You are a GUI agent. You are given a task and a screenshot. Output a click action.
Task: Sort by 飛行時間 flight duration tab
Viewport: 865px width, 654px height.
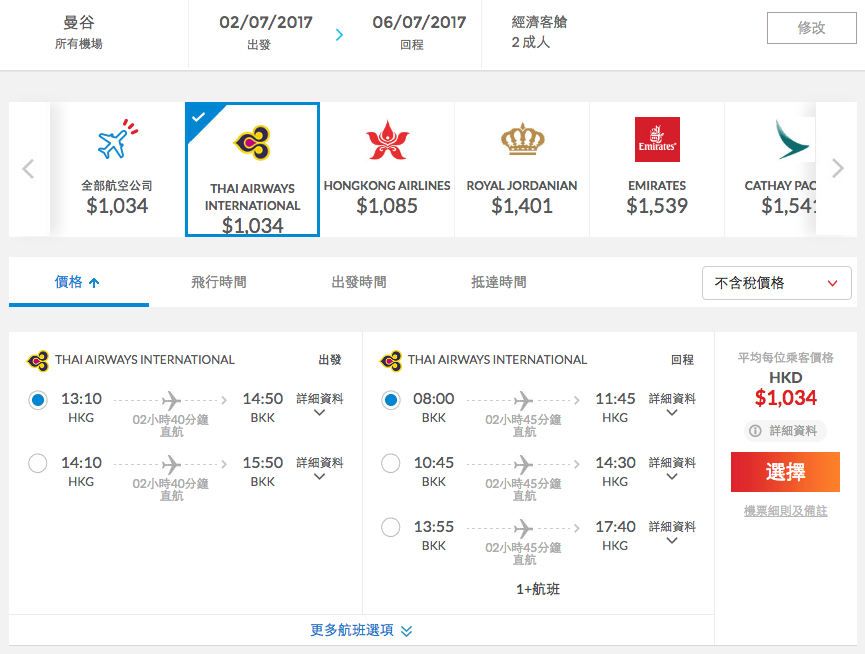click(218, 282)
